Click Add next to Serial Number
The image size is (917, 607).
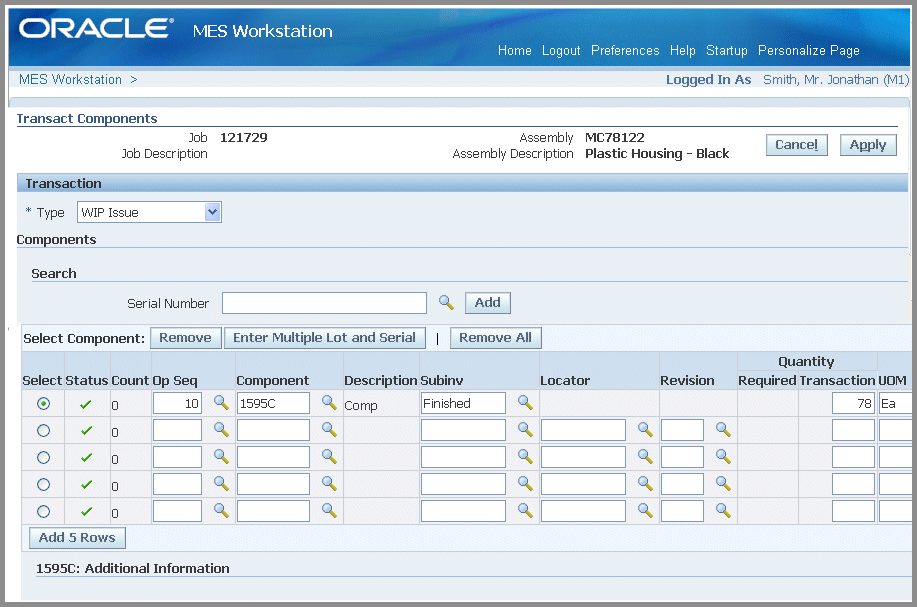[488, 303]
